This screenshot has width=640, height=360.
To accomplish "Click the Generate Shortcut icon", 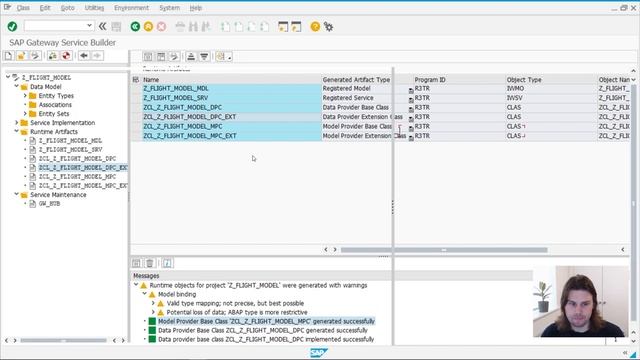I will click(296, 27).
